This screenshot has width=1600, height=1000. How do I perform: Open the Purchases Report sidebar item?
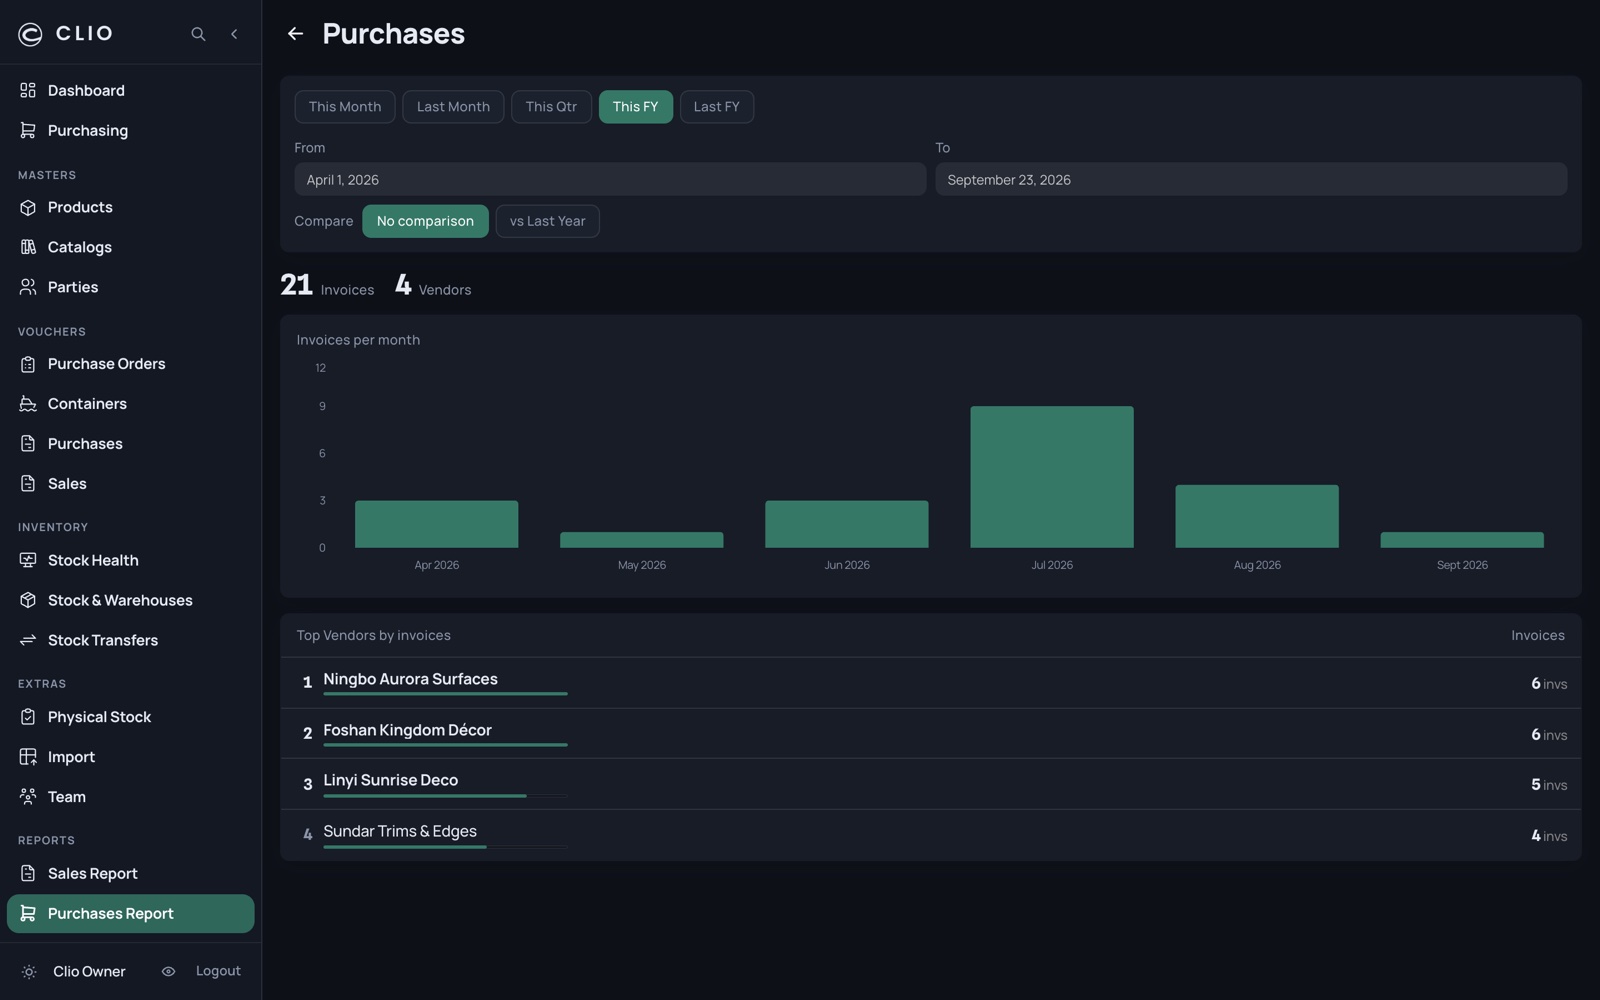tap(130, 914)
